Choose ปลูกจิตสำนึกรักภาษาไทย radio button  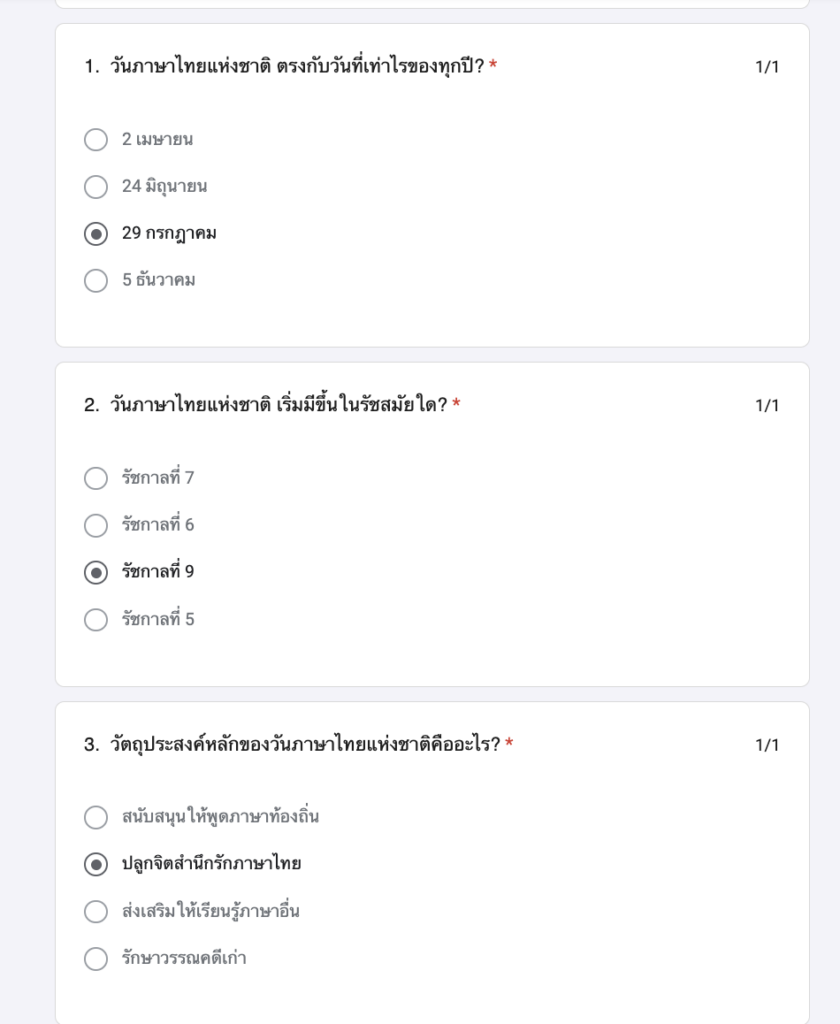[96, 864]
